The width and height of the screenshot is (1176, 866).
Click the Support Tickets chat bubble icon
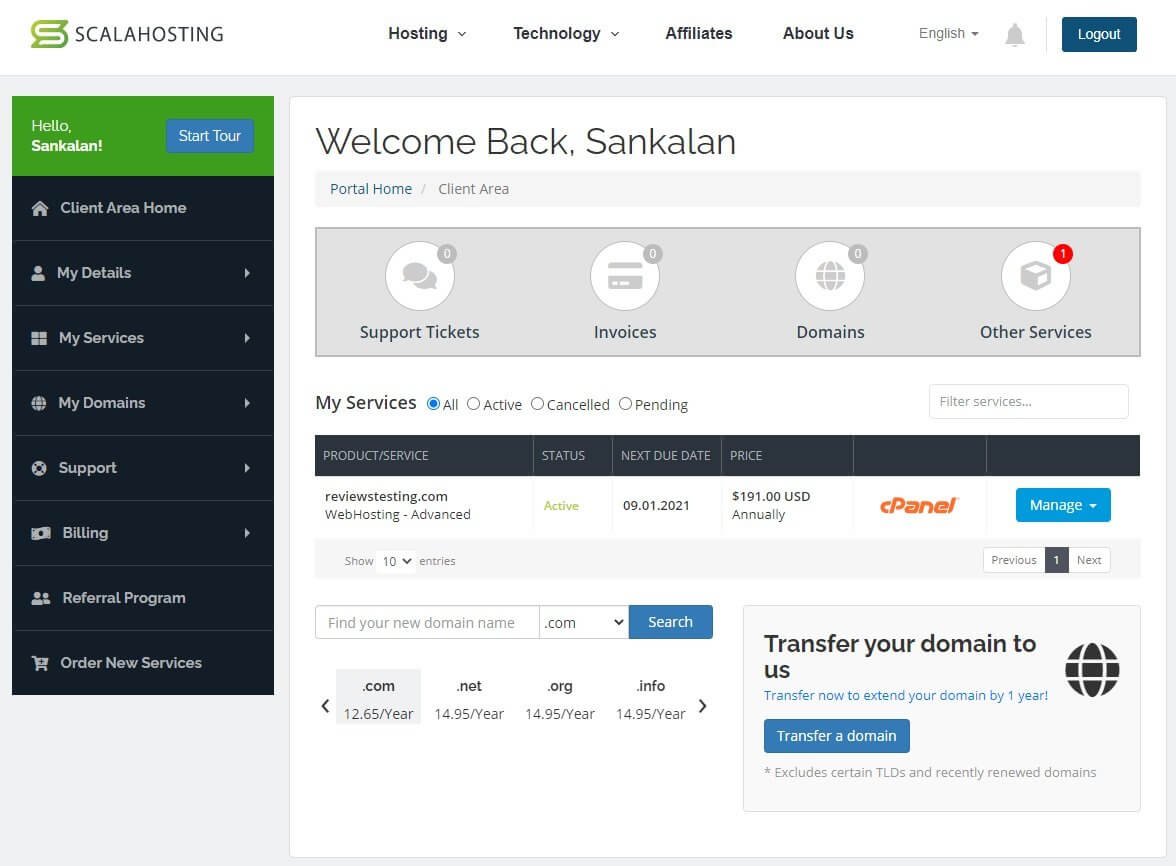coord(419,275)
